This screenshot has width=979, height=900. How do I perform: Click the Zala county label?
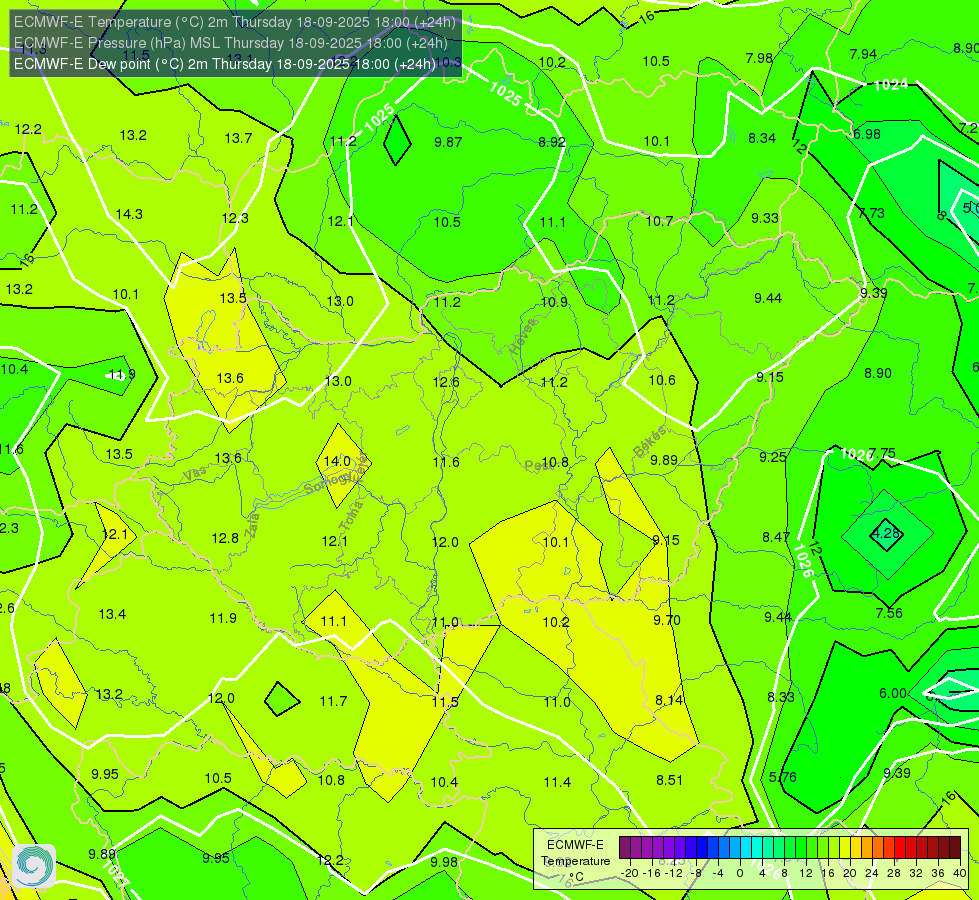click(252, 525)
